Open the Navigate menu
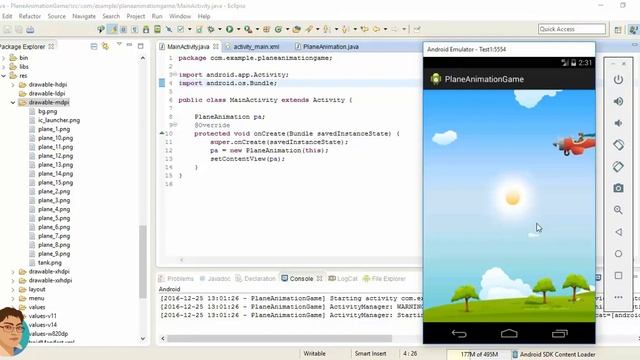 84,16
